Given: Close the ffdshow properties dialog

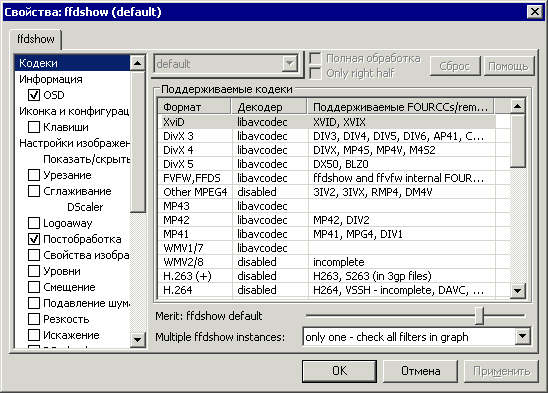Looking at the screenshot, I should 534,12.
